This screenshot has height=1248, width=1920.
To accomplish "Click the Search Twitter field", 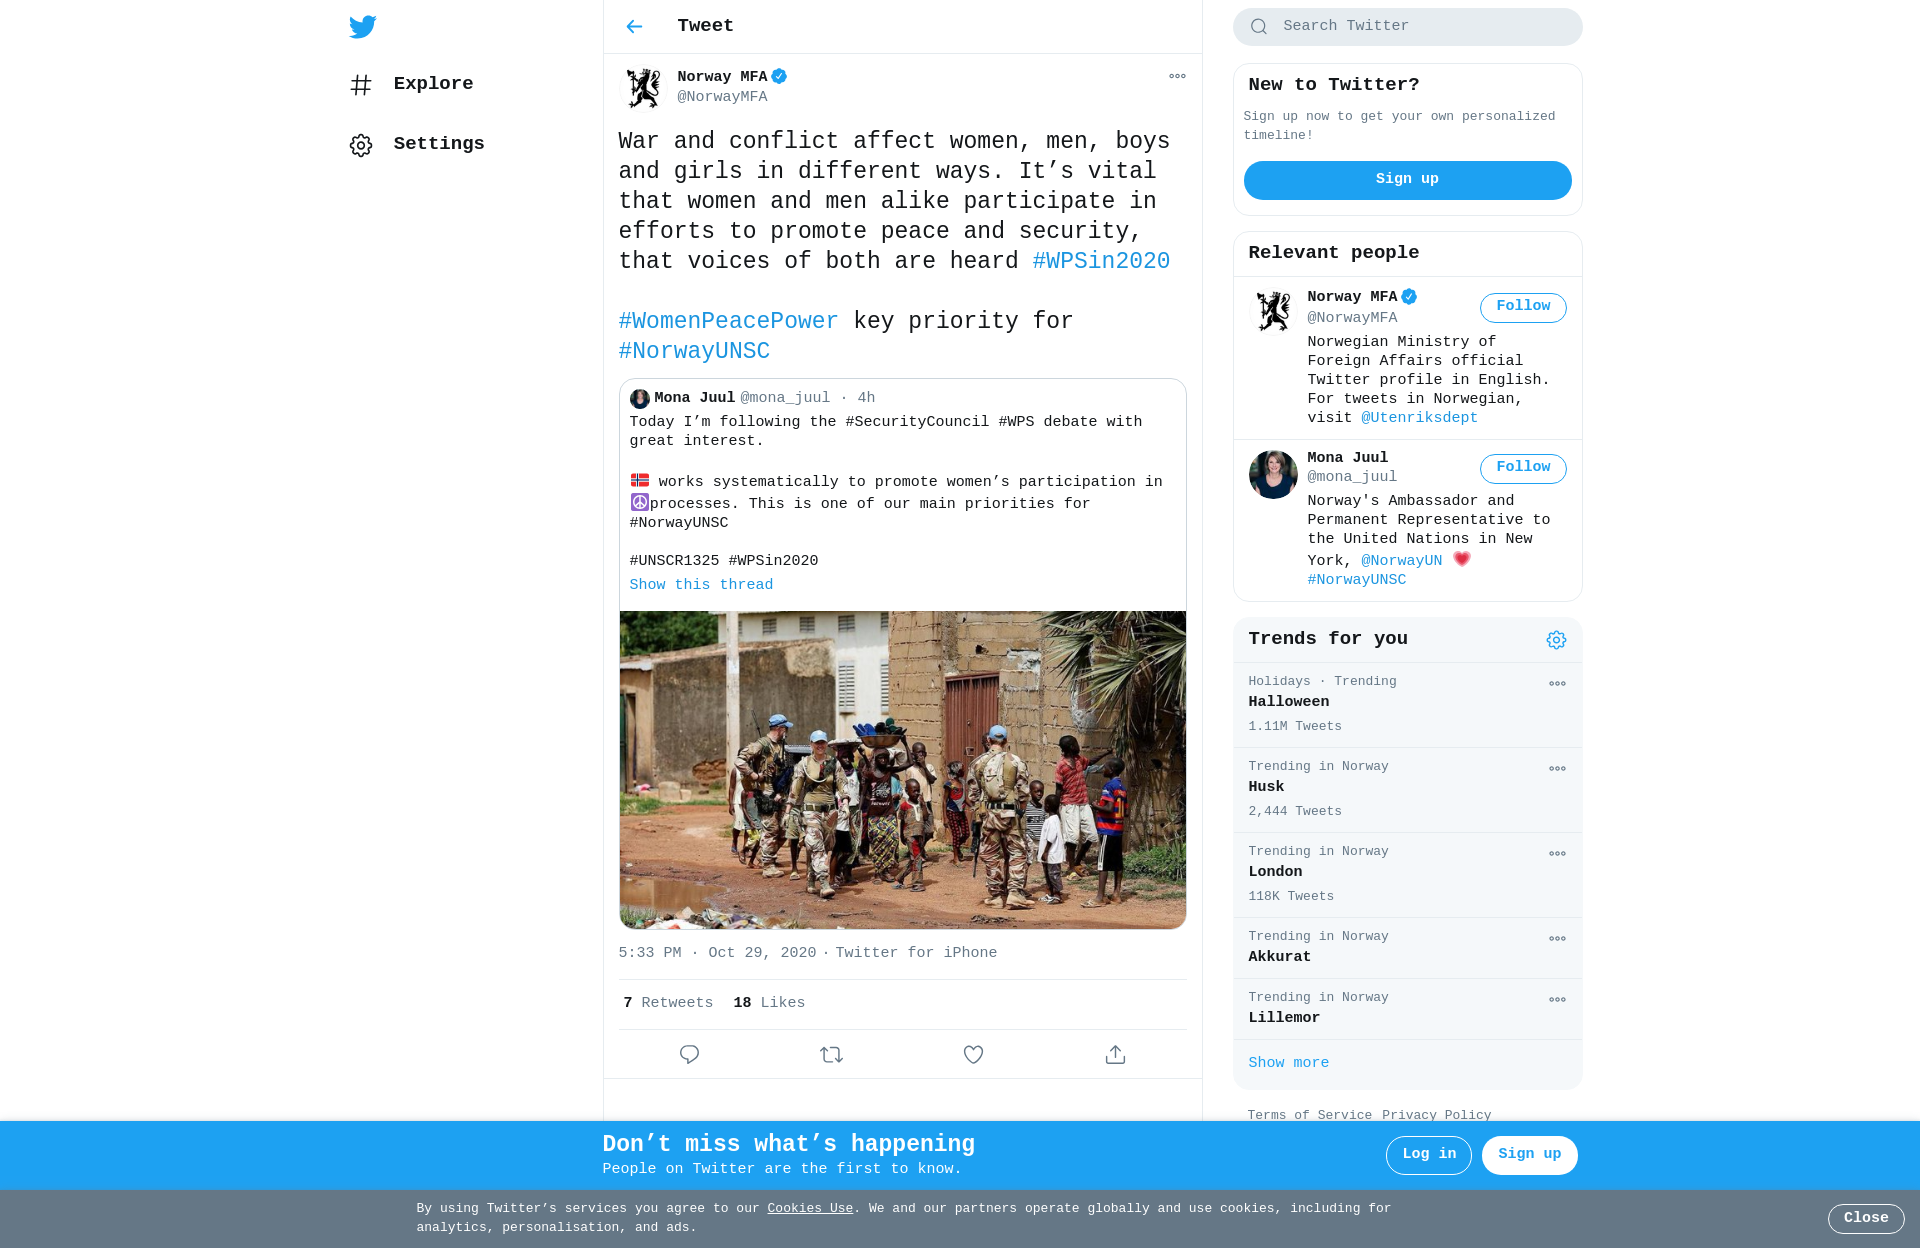I will [1407, 27].
